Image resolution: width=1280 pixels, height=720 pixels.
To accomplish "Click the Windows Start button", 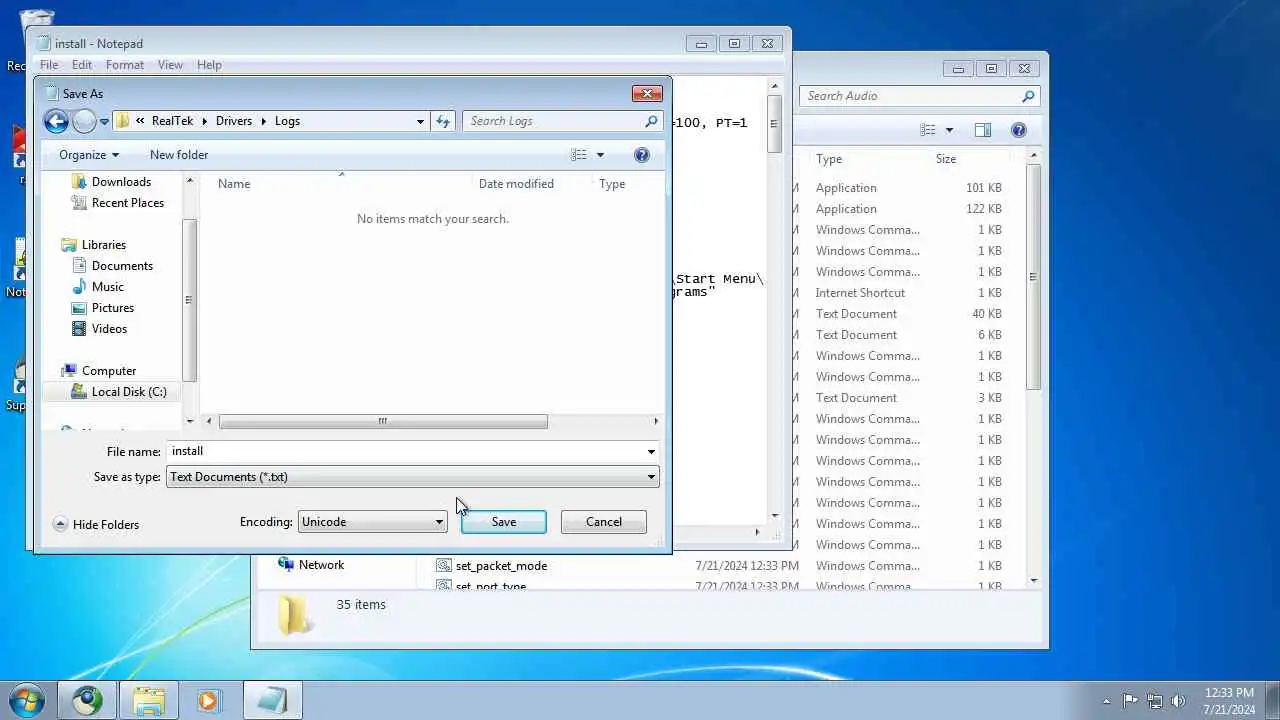I will [x=26, y=699].
